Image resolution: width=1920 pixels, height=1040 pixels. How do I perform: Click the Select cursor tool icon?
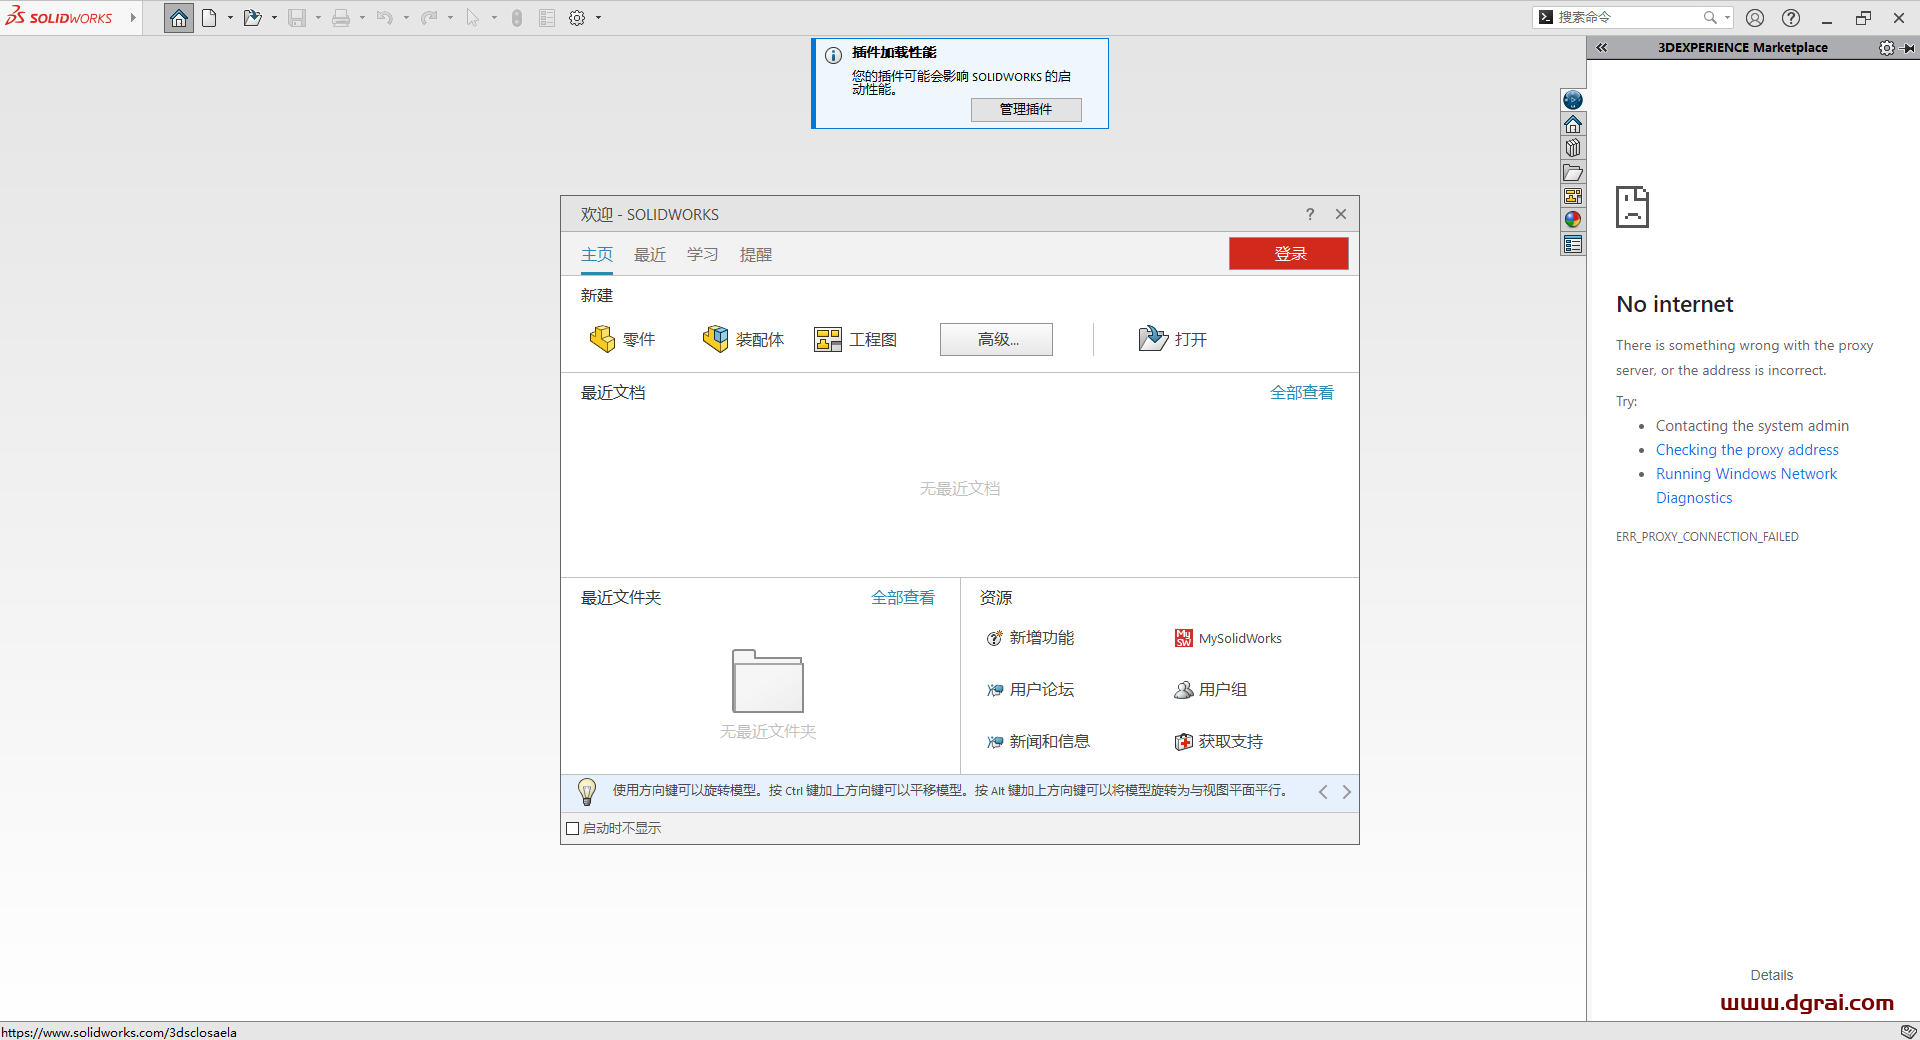click(473, 18)
